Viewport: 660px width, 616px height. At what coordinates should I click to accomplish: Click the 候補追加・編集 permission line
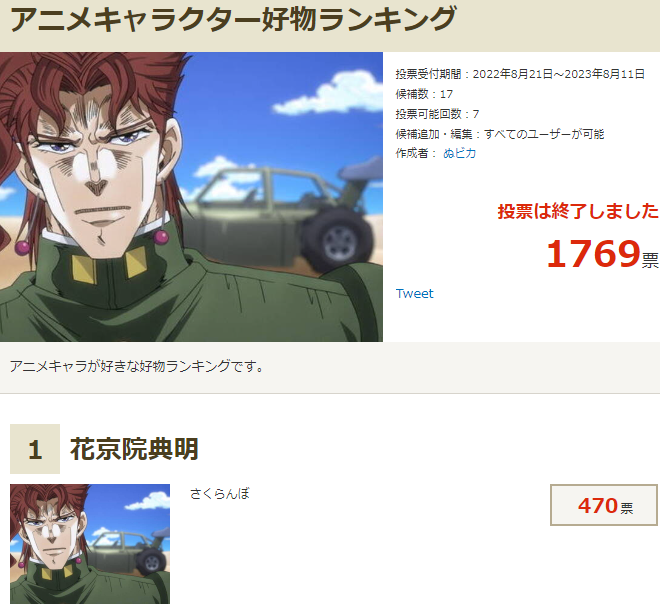point(500,134)
